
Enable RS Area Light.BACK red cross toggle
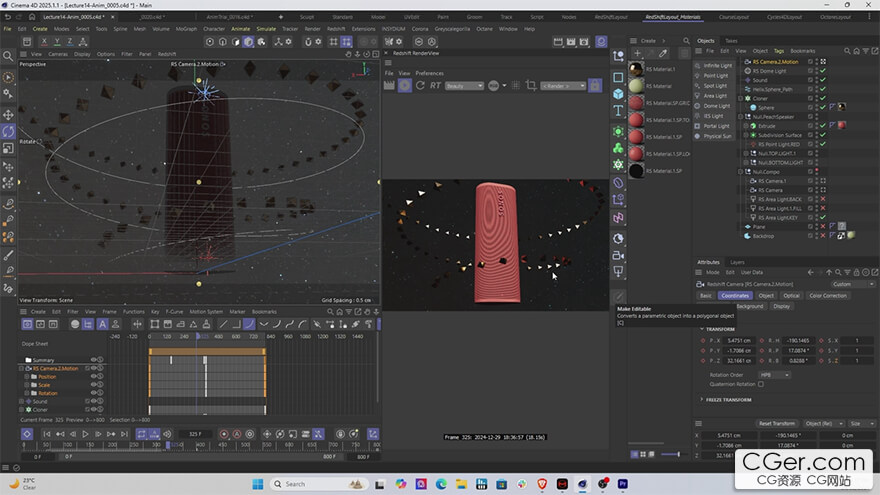(823, 199)
